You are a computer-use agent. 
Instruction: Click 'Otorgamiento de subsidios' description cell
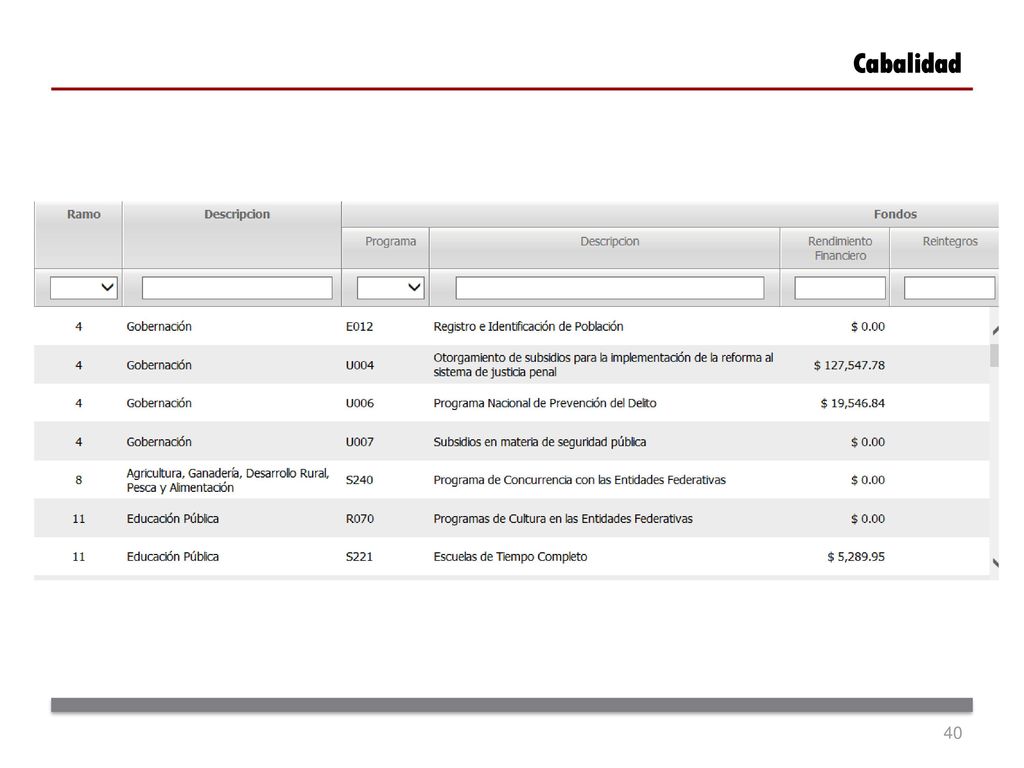(603, 365)
